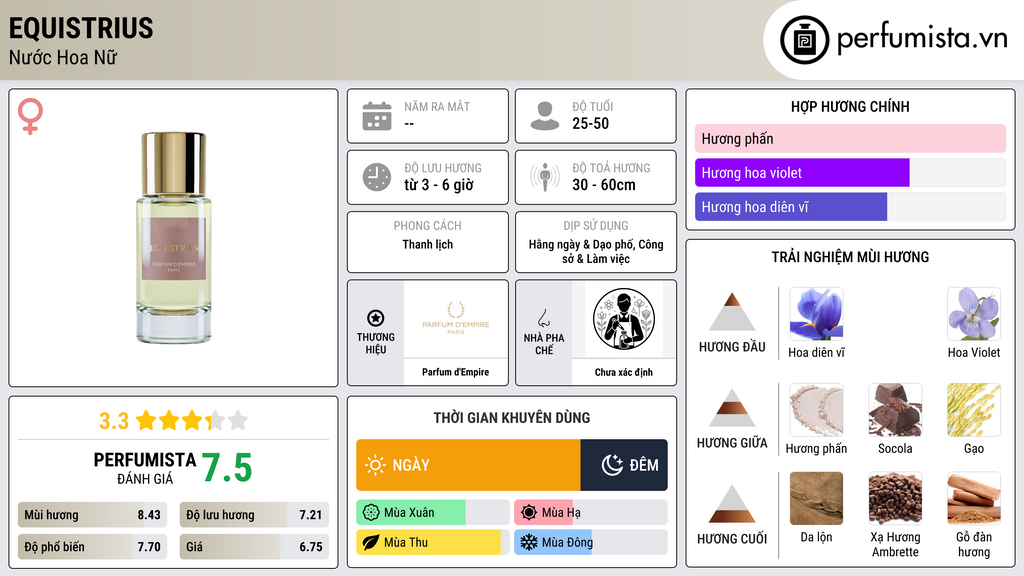Click the Độ phổ biến 7.70 score bar
The image size is (1024, 576).
(x=92, y=547)
